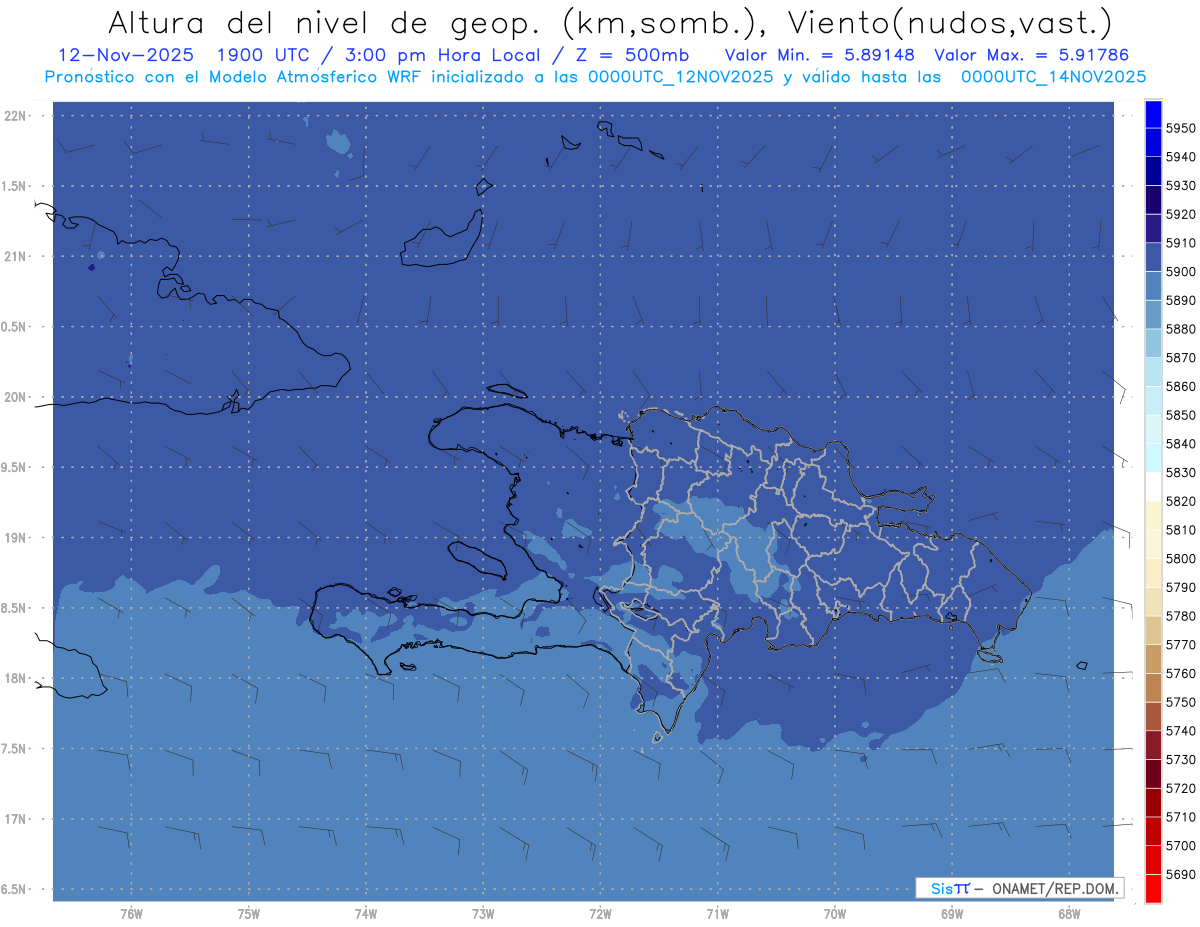Screen dimensions: 1200x927
Task: Click the legend value '5750'
Action: pyautogui.click(x=1180, y=702)
